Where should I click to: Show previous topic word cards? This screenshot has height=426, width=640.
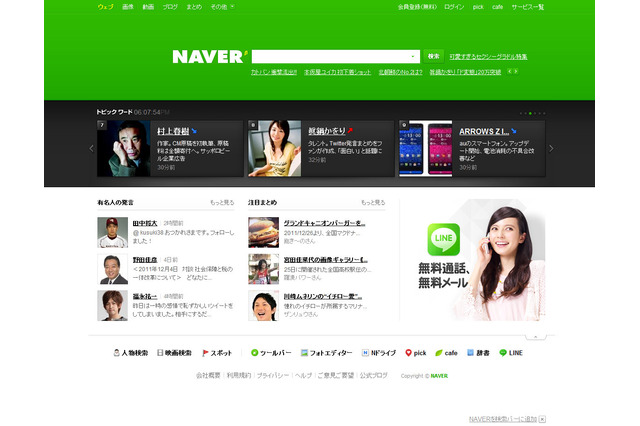[91, 149]
